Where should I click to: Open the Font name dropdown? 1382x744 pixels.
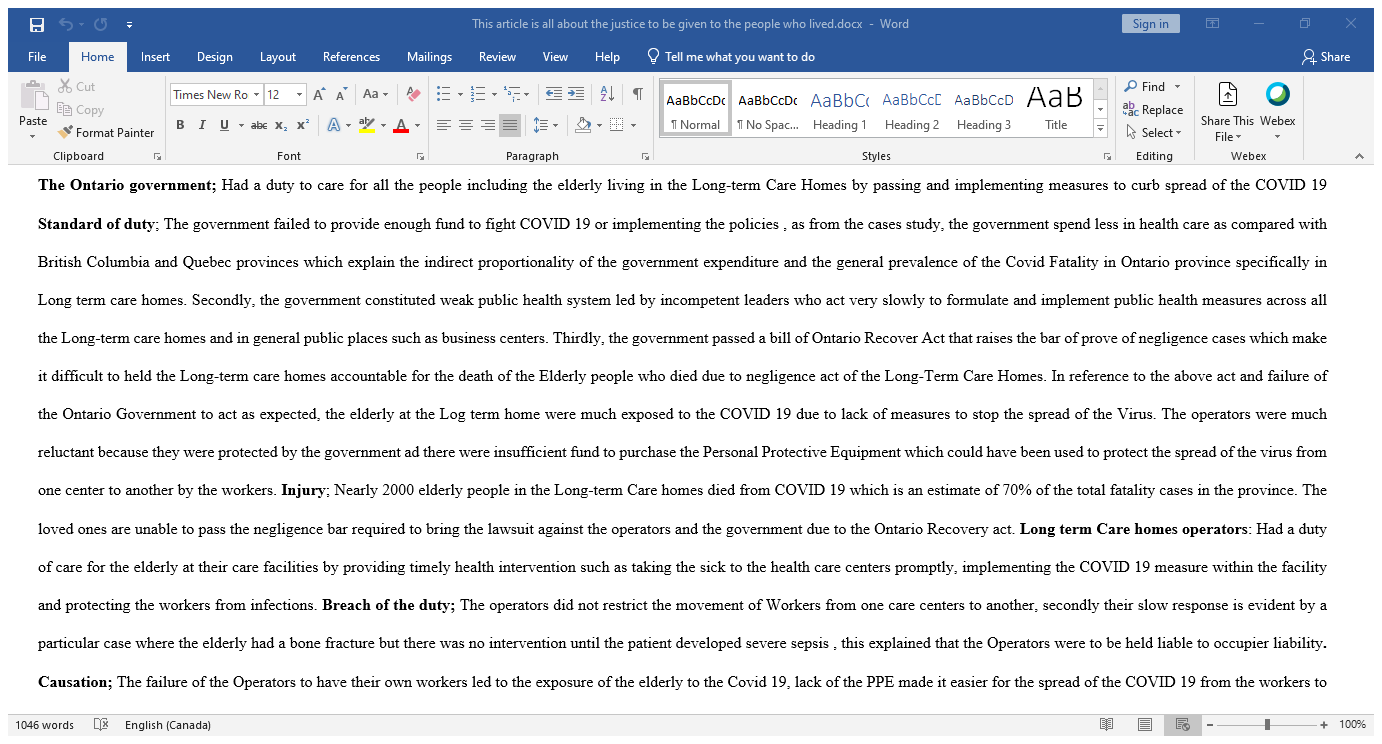click(x=256, y=95)
